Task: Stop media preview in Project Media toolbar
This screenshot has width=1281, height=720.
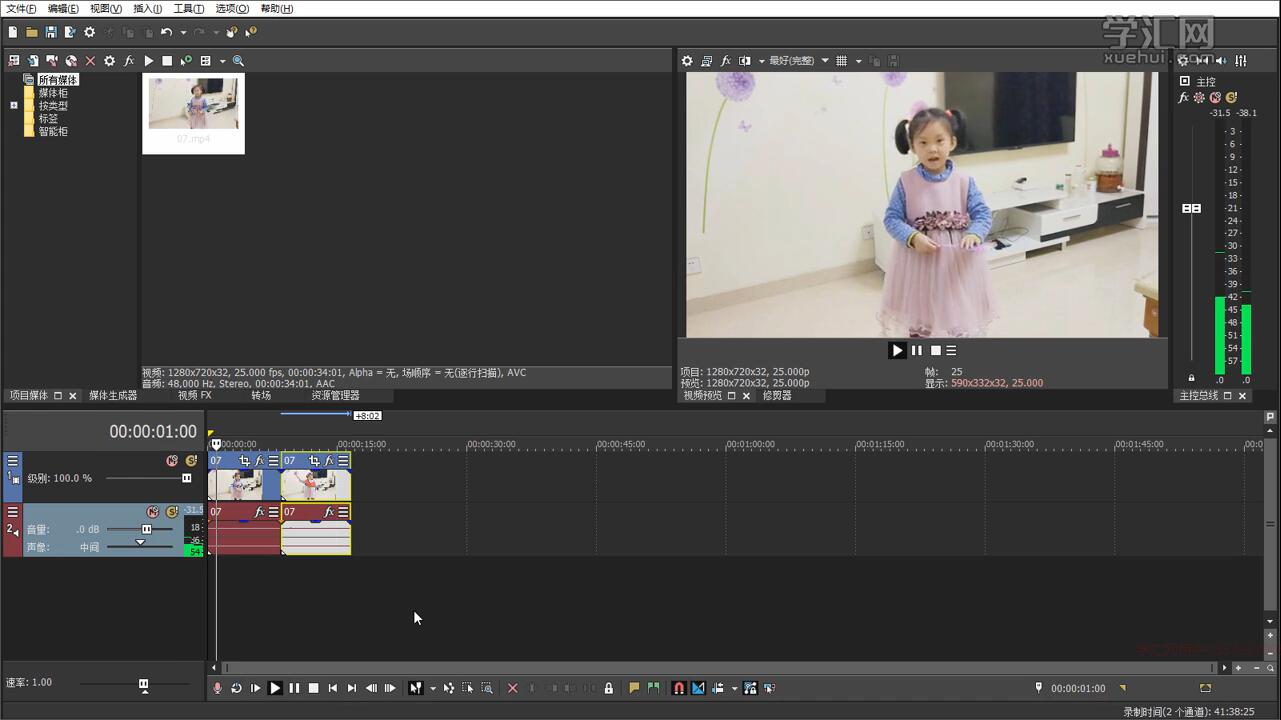Action: point(167,61)
